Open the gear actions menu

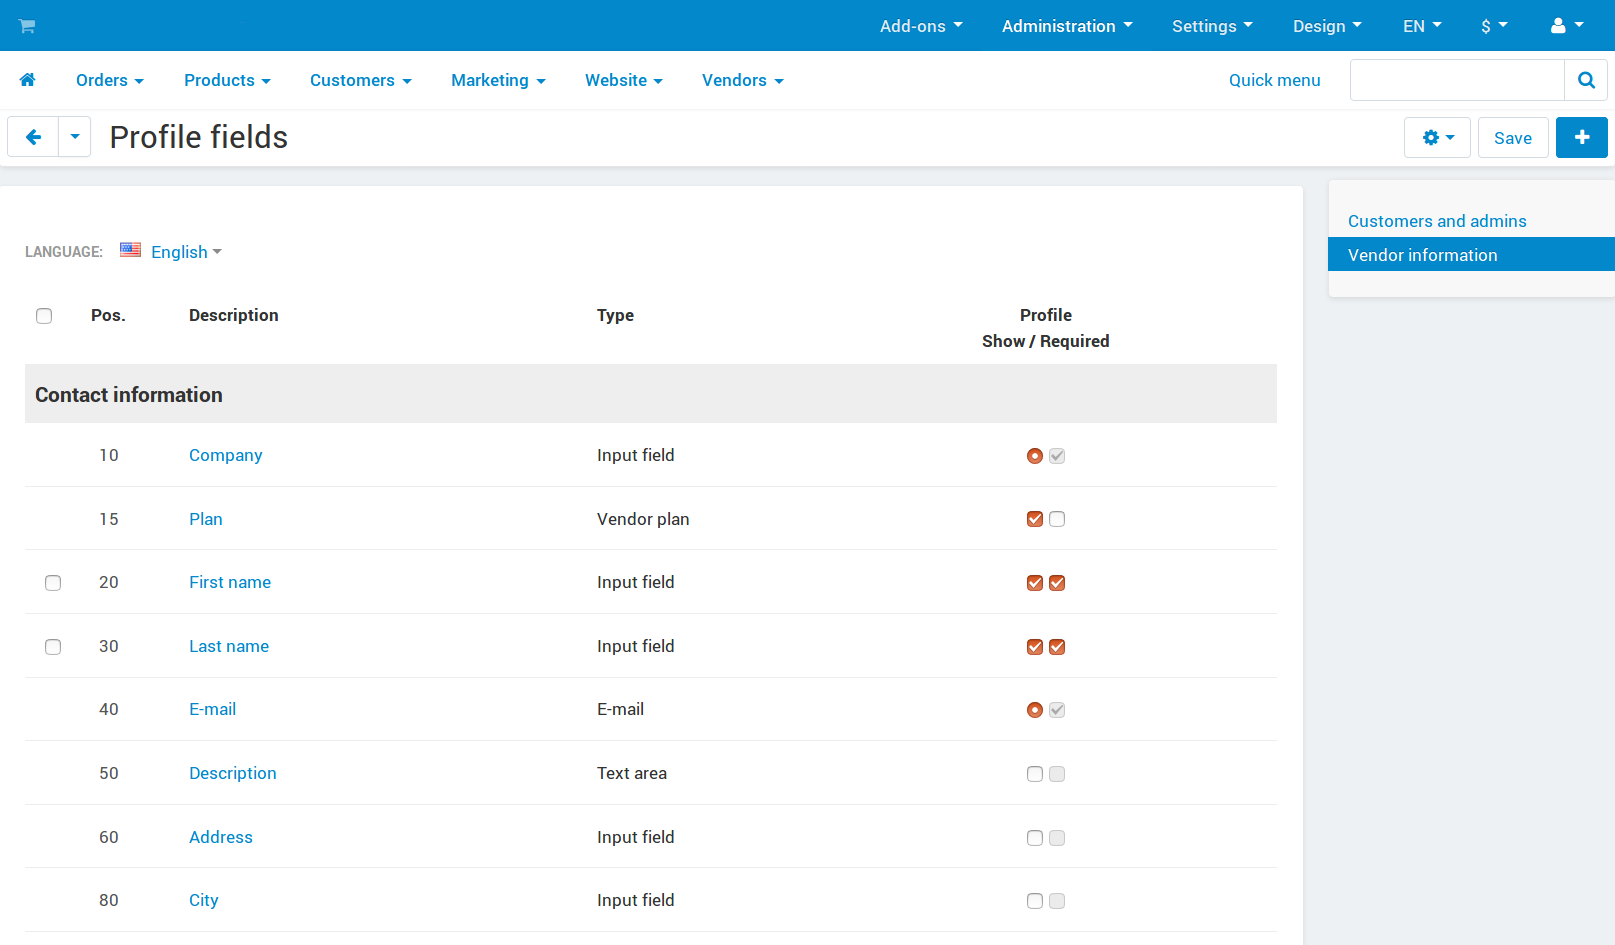(1437, 137)
